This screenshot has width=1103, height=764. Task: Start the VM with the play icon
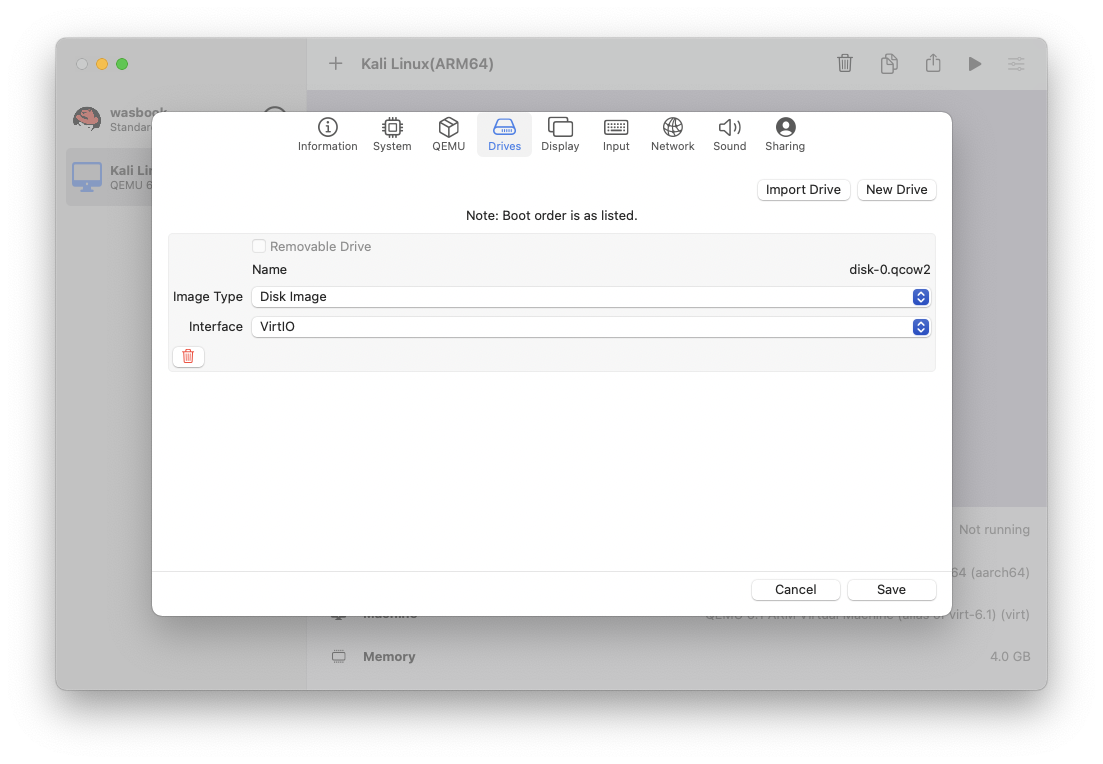[974, 64]
